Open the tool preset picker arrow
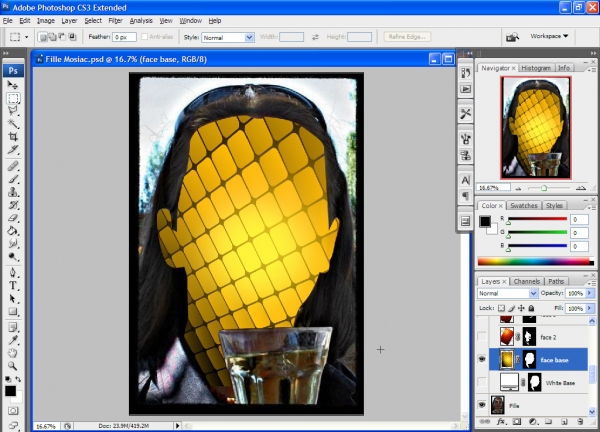Image resolution: width=600 pixels, height=432 pixels. (x=26, y=37)
